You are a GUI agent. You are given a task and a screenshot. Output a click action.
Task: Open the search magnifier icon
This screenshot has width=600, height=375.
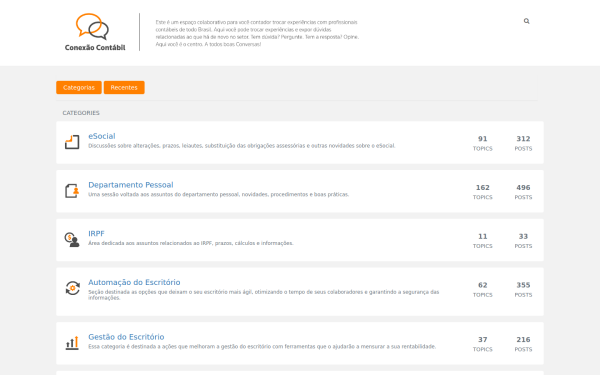[527, 21]
